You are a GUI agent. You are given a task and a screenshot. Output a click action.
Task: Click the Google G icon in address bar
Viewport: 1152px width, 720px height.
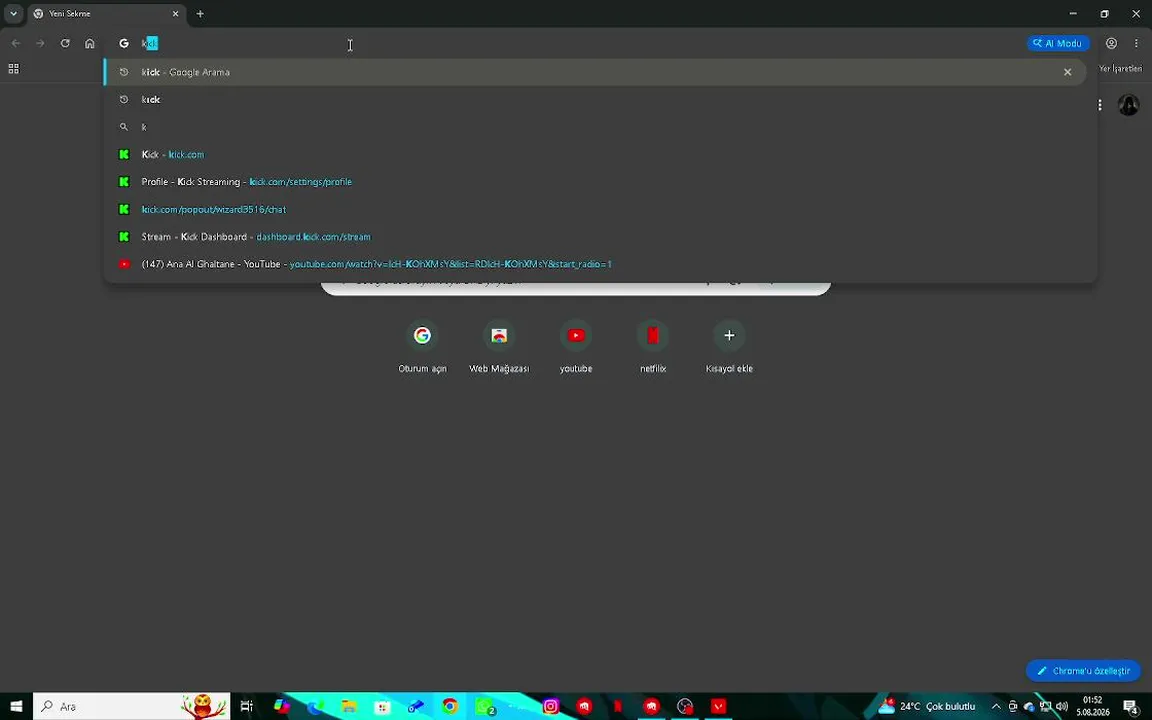[x=124, y=43]
